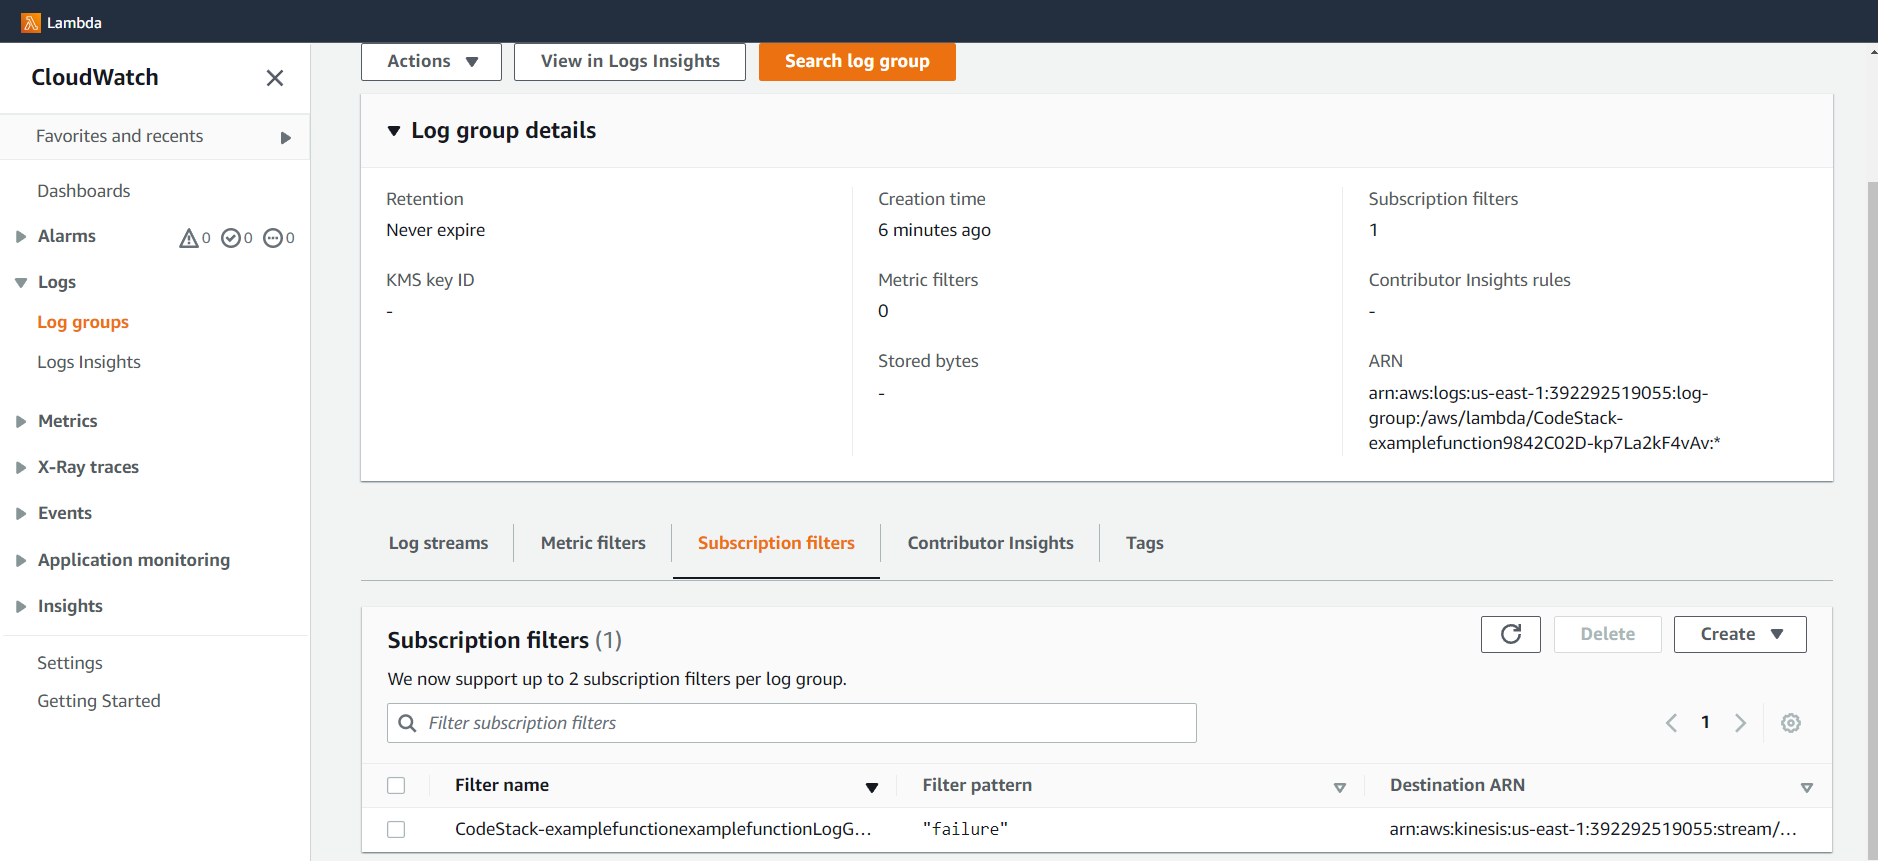Click the Never expire retention value

tap(436, 230)
